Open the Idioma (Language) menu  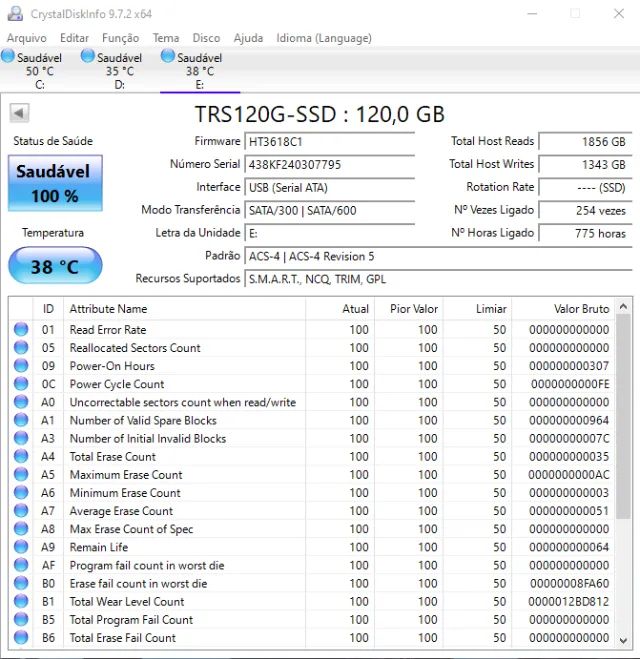click(x=324, y=38)
